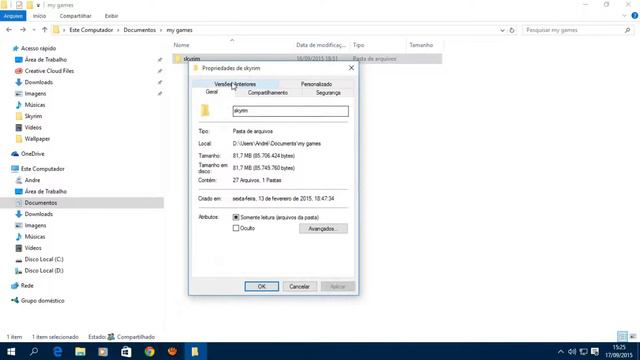Enable the Oculto attribute checkbox
640x360 pixels.
point(236,228)
